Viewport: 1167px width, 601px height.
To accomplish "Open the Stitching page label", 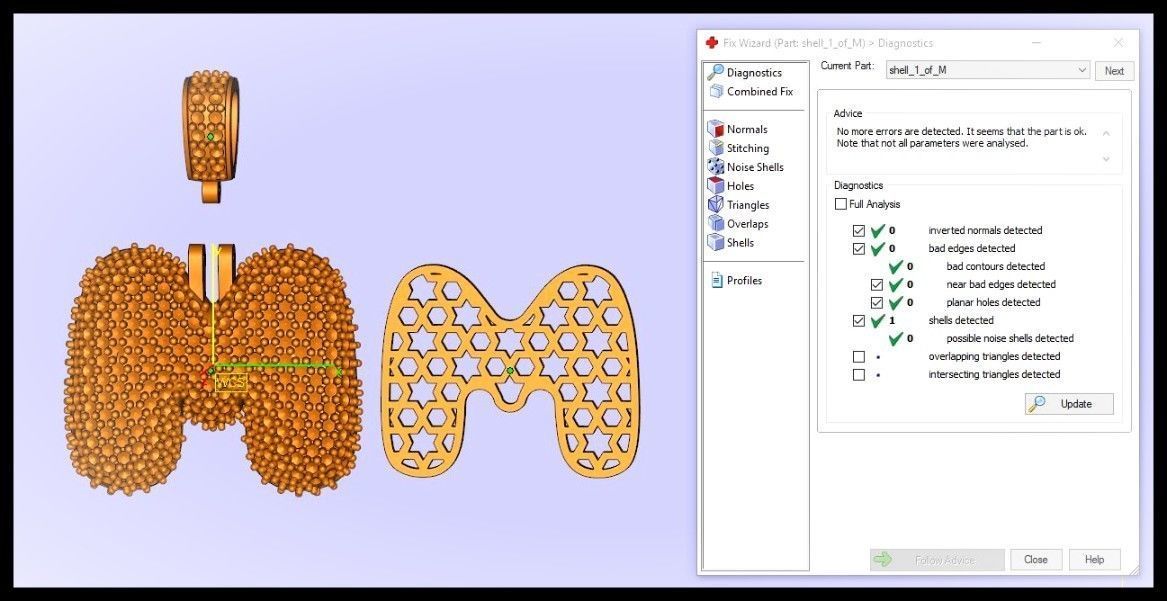I will 748,148.
